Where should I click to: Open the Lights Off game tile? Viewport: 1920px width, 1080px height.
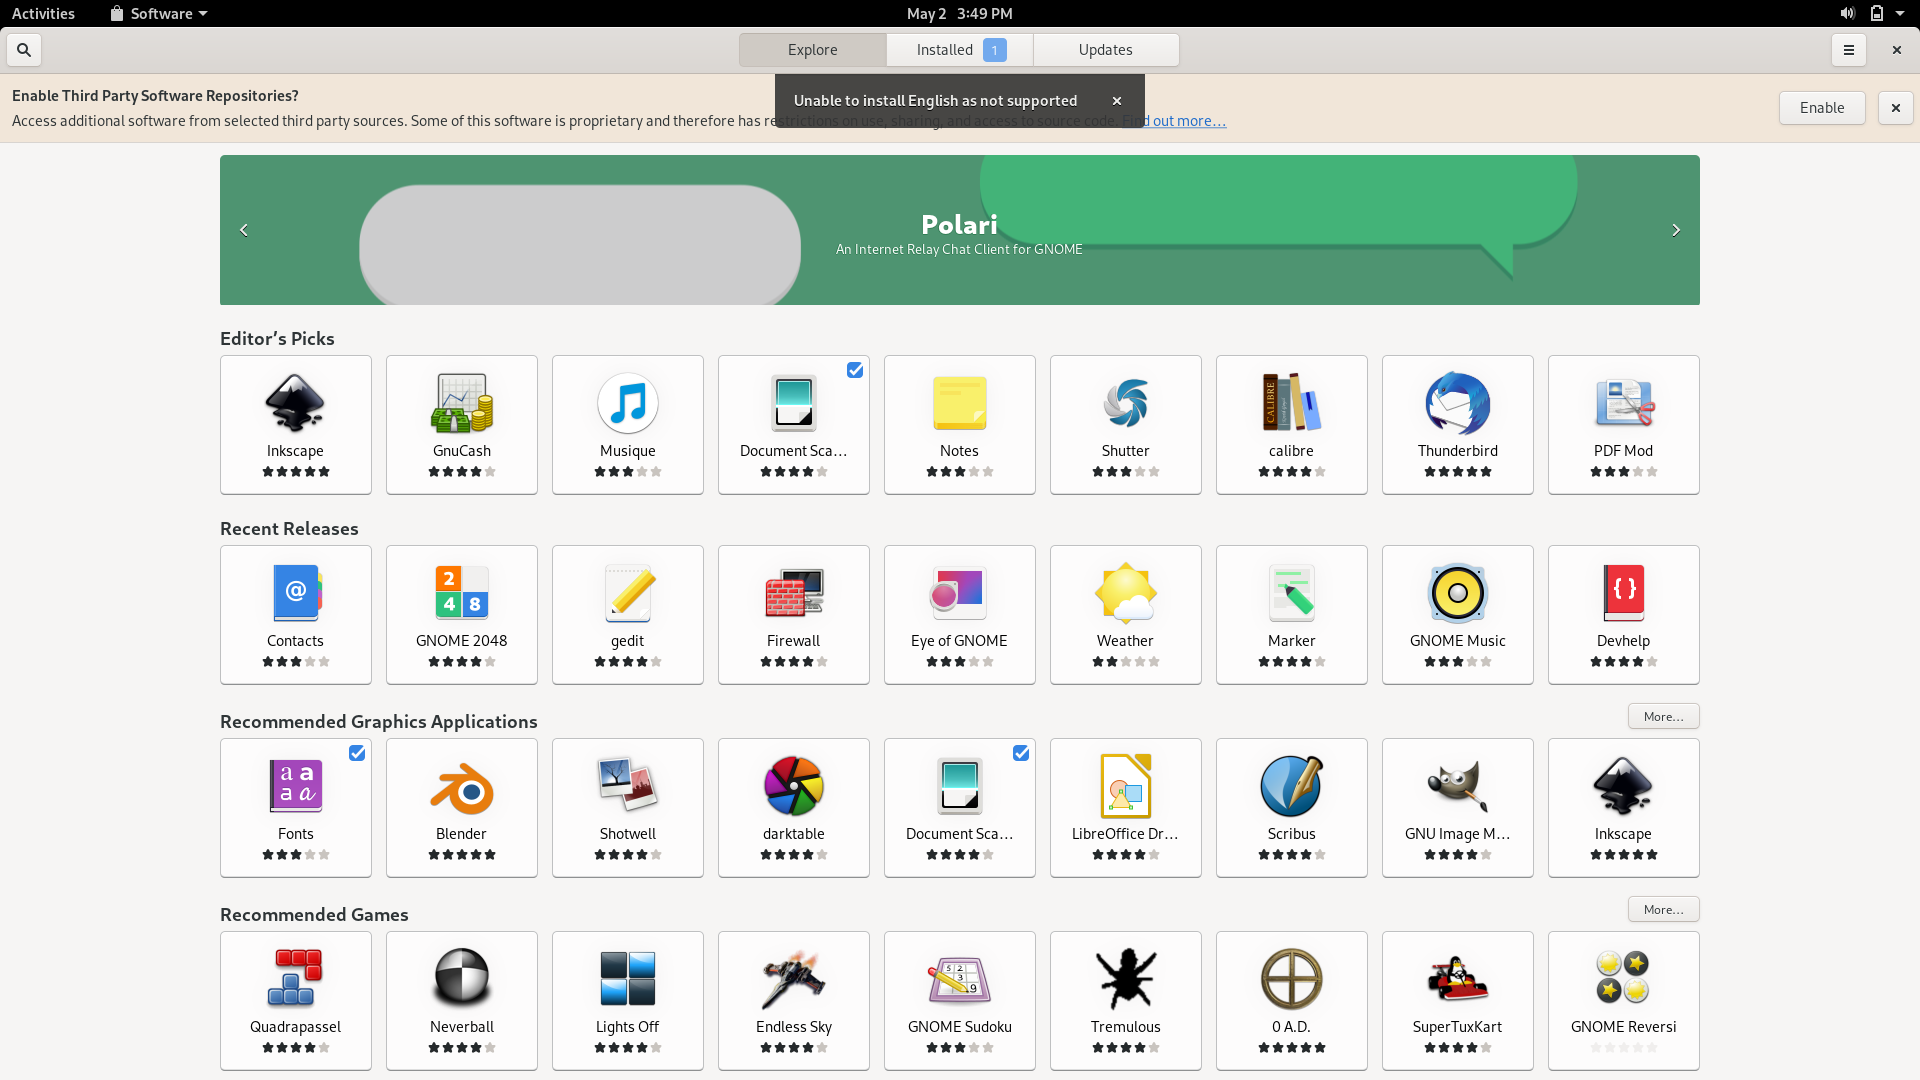pos(627,1000)
